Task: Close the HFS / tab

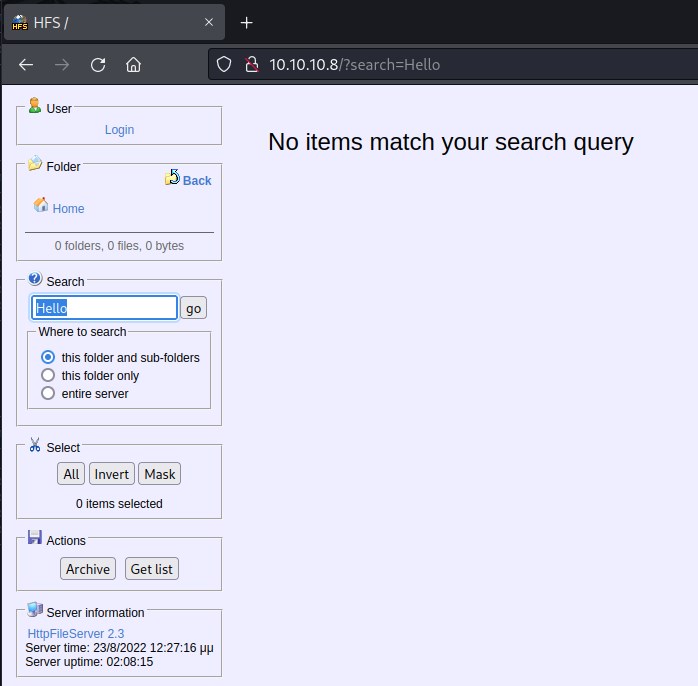Action: [208, 22]
